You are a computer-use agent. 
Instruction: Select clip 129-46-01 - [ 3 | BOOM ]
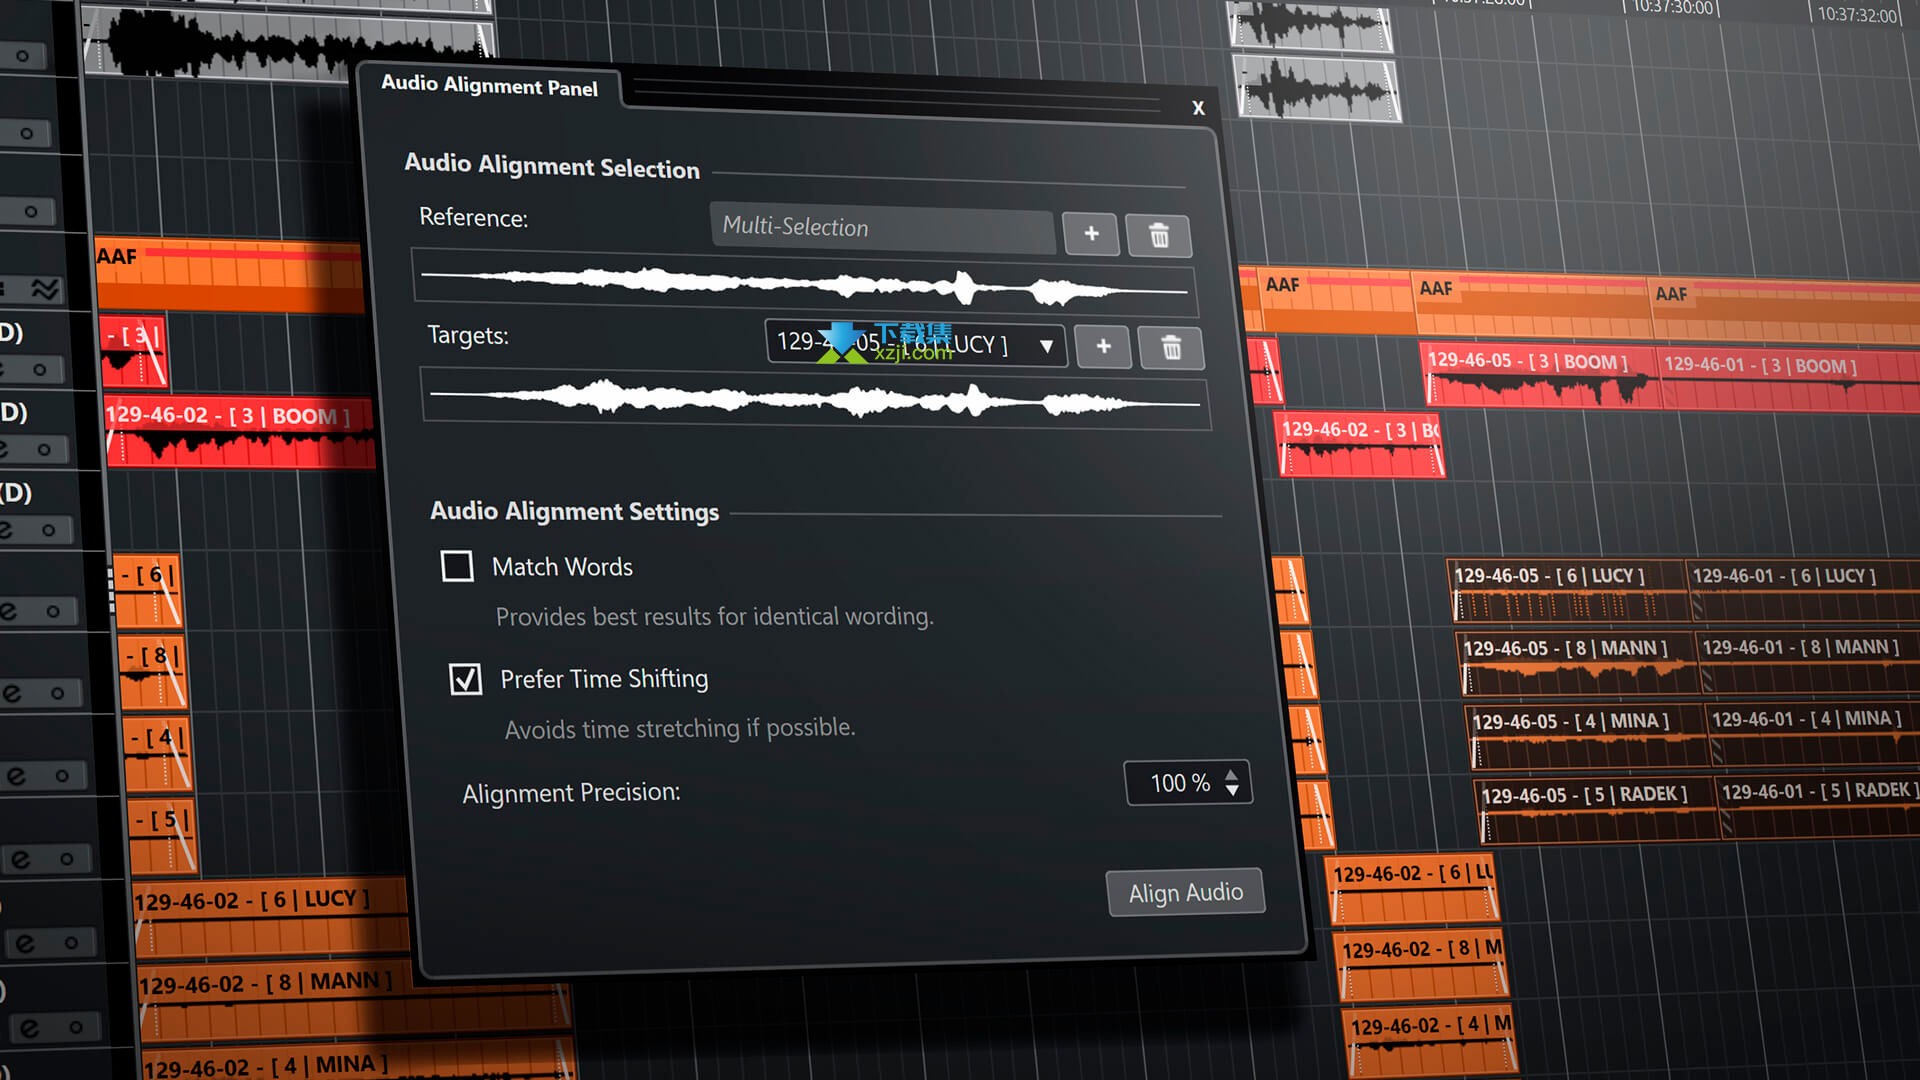click(1788, 381)
